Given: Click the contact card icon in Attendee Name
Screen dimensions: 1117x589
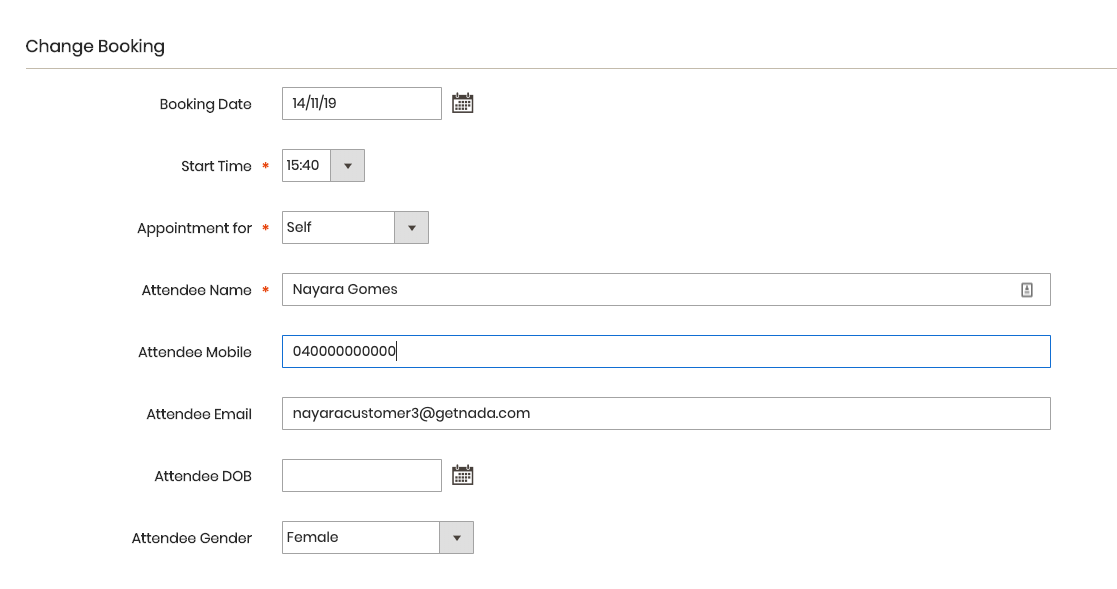Looking at the screenshot, I should click(1027, 290).
